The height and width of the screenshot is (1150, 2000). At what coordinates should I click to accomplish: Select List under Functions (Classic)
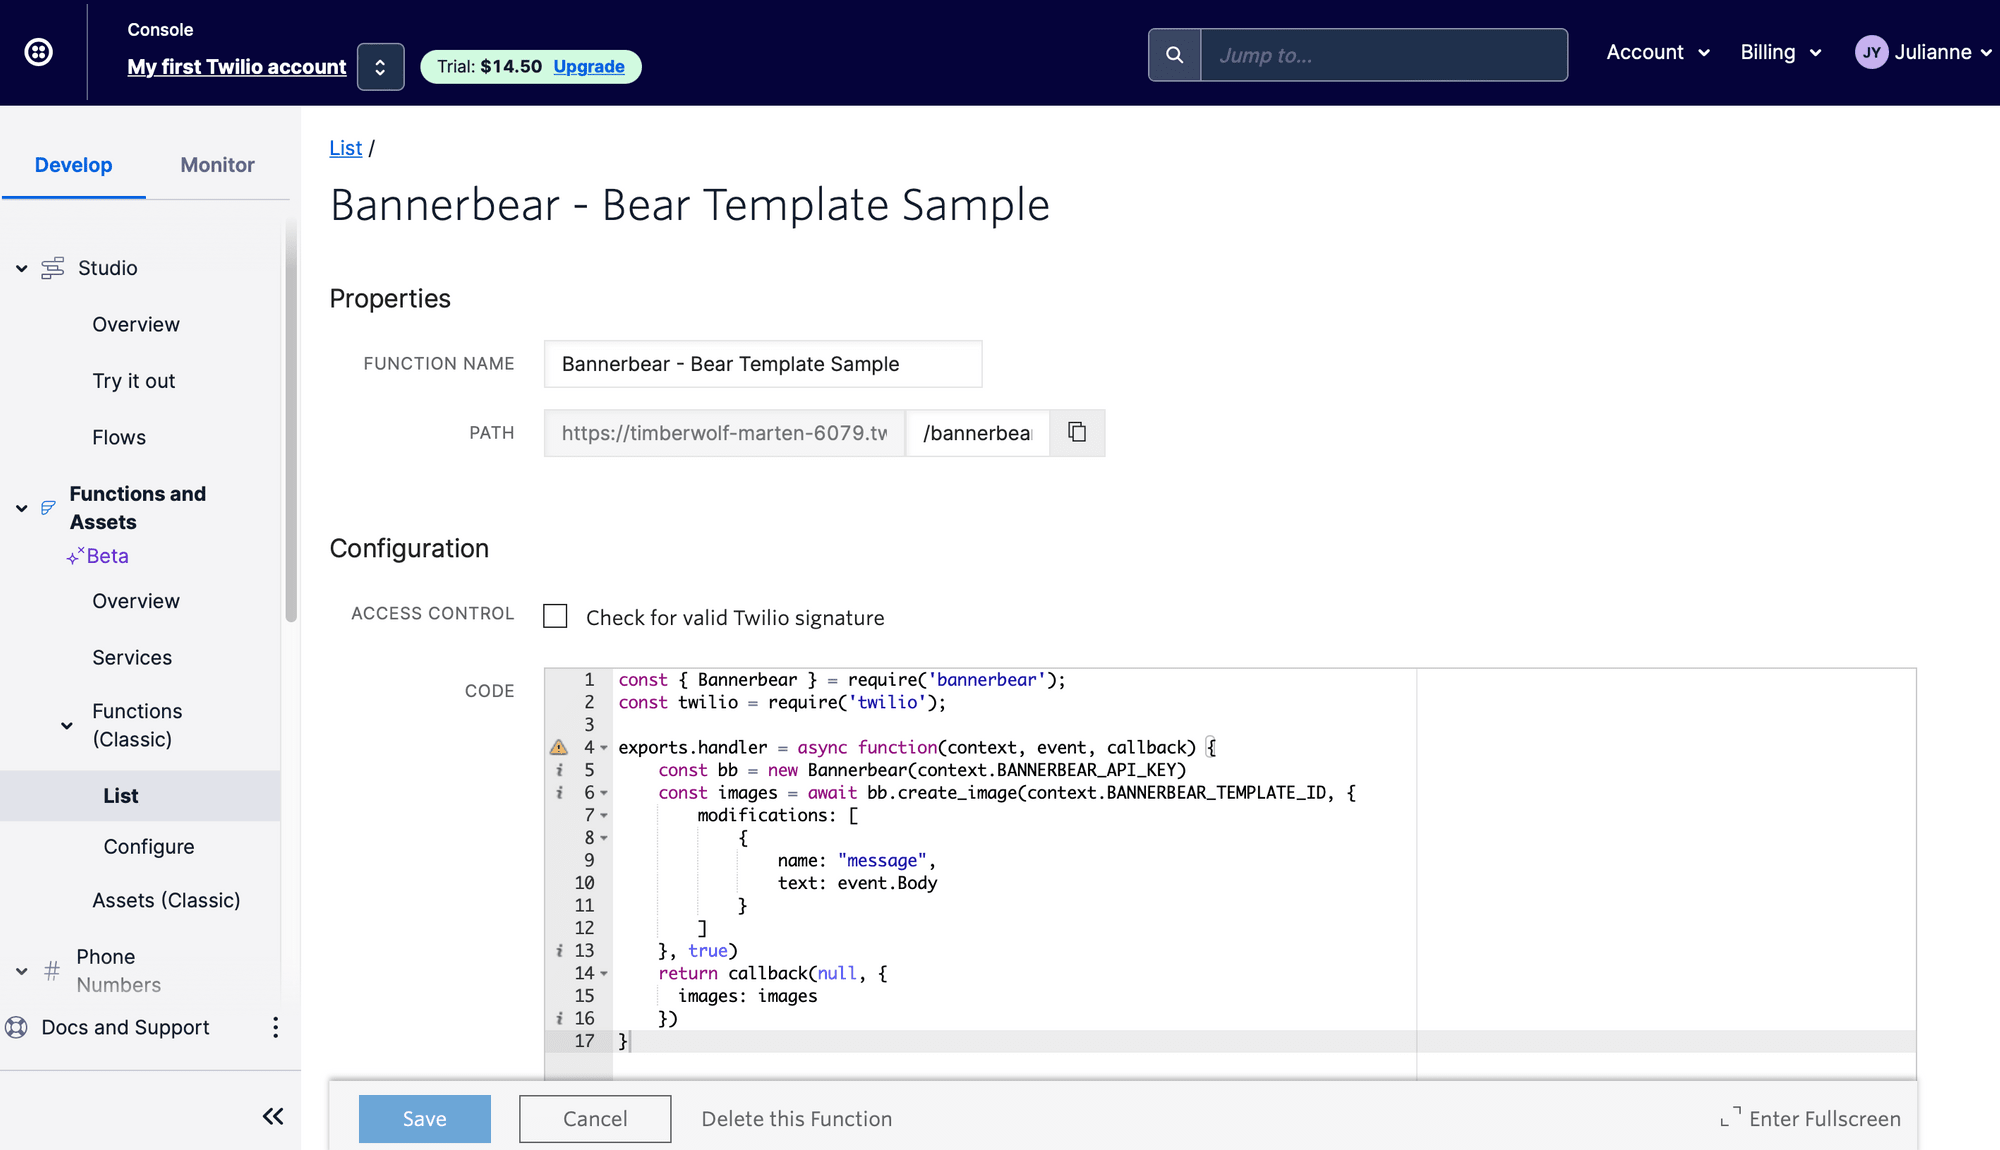[140, 796]
